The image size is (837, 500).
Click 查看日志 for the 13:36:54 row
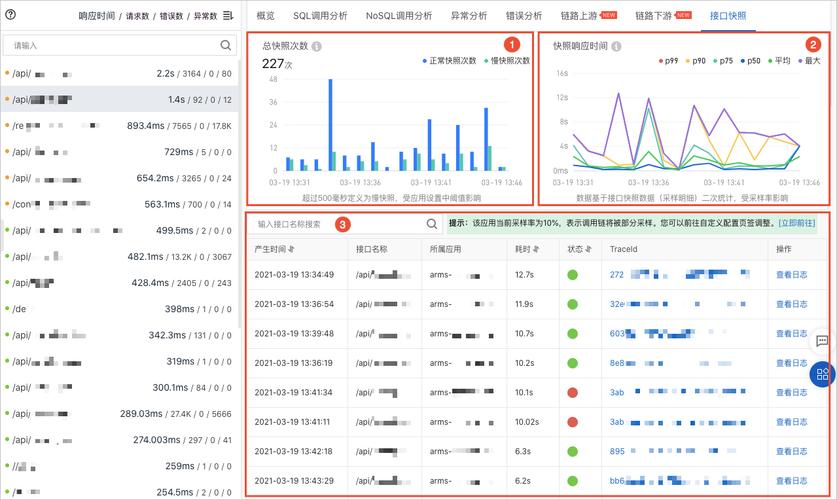click(x=792, y=304)
